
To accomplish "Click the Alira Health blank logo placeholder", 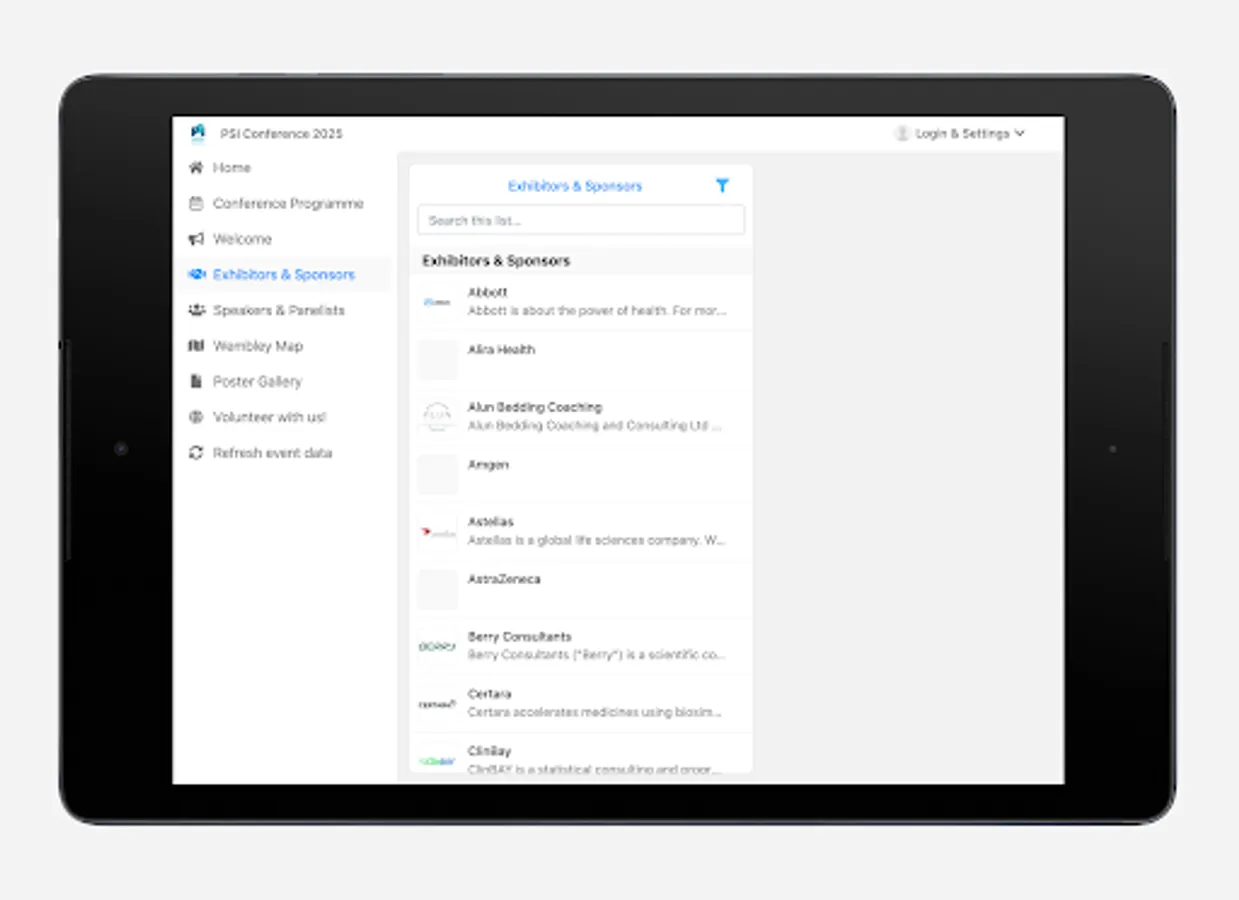I will 437,360.
